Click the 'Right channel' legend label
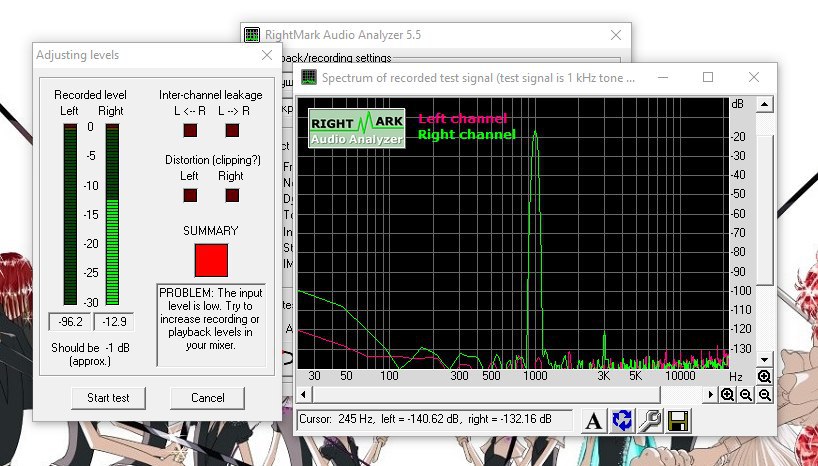Screen dimensions: 818x466 (x=467, y=135)
